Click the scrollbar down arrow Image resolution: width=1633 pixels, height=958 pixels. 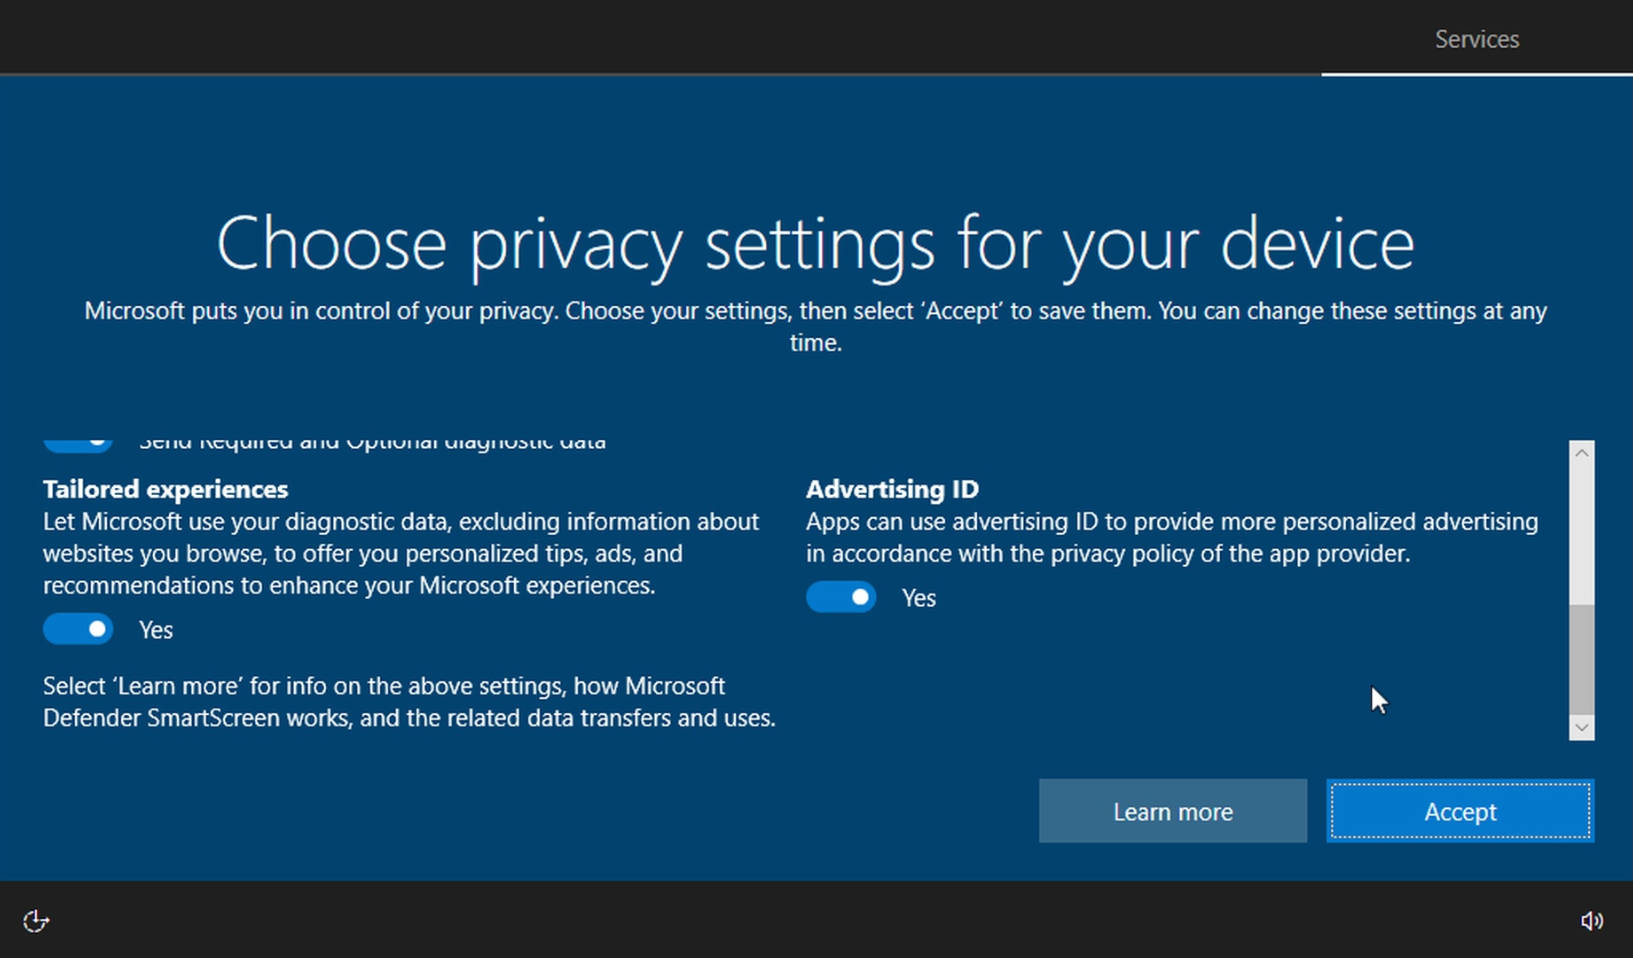pos(1581,727)
